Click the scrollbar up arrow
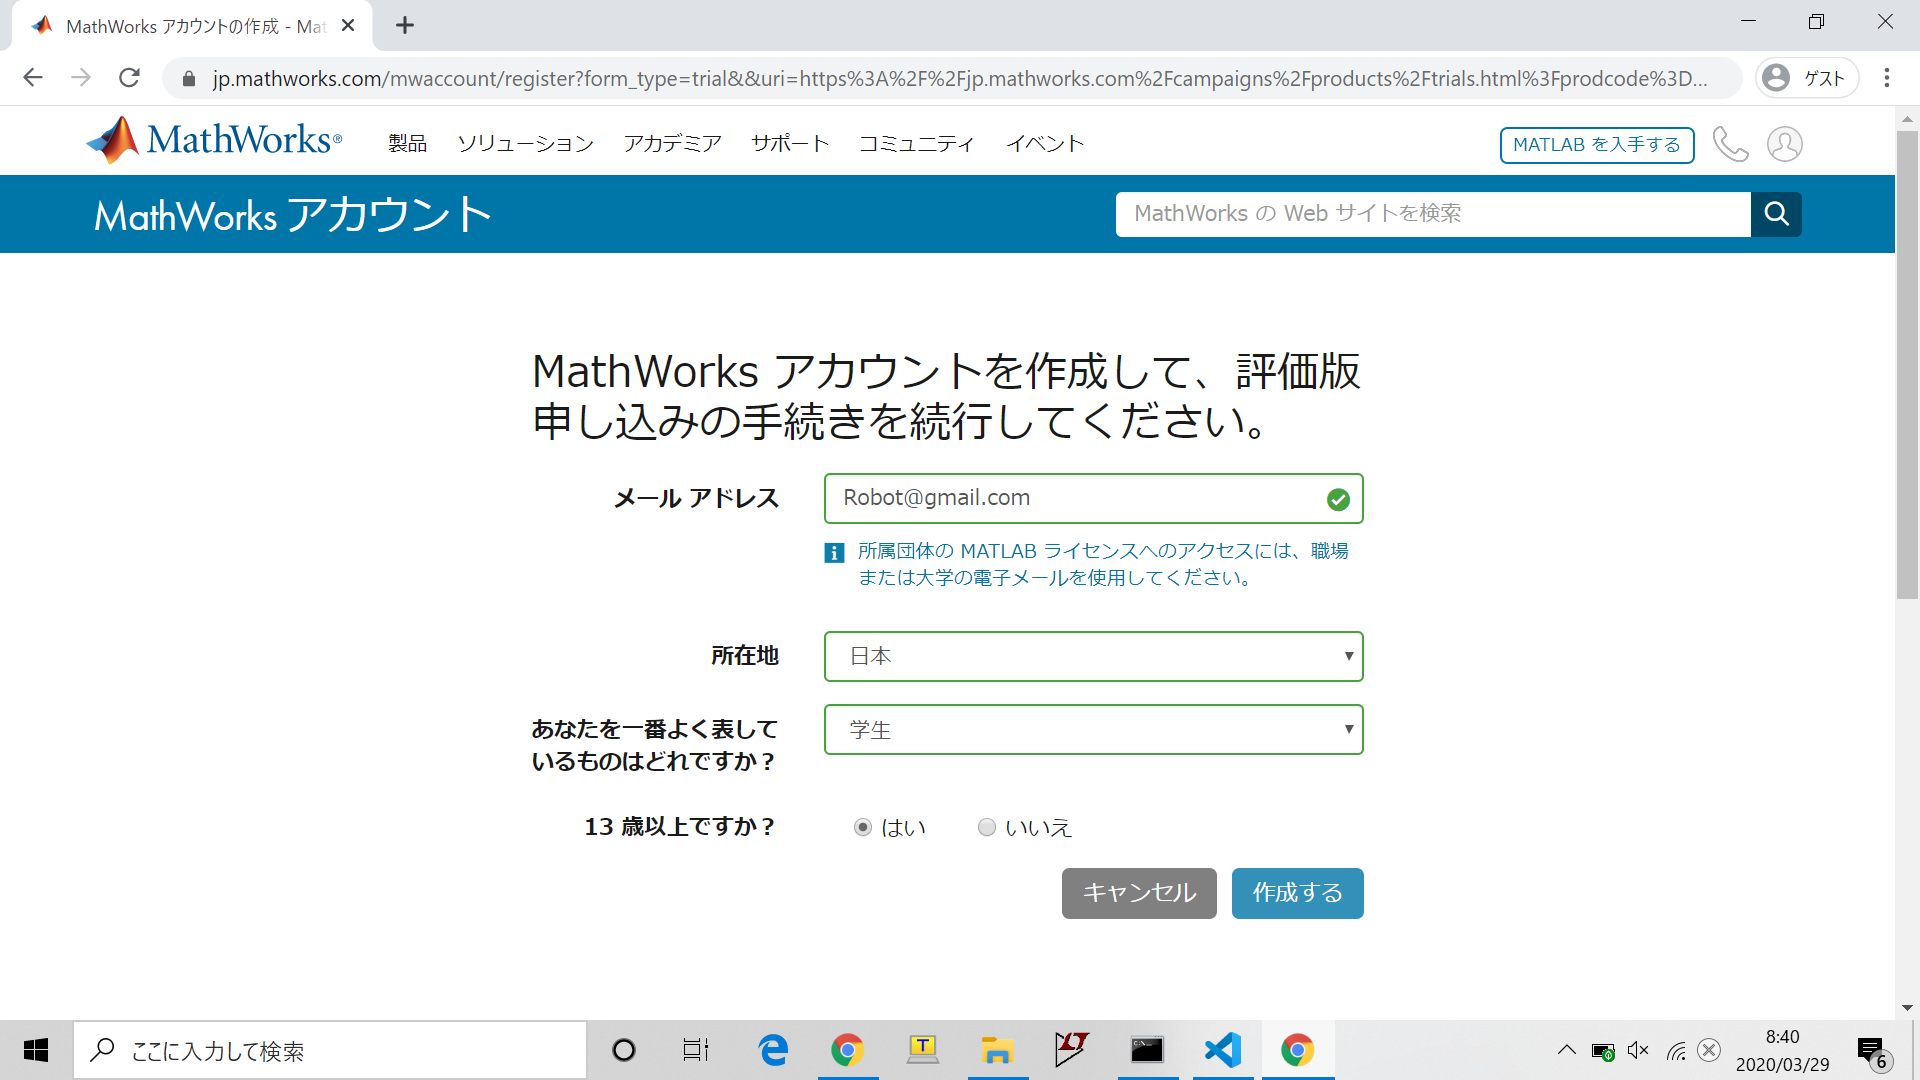Viewport: 1920px width, 1080px height. (x=1907, y=118)
